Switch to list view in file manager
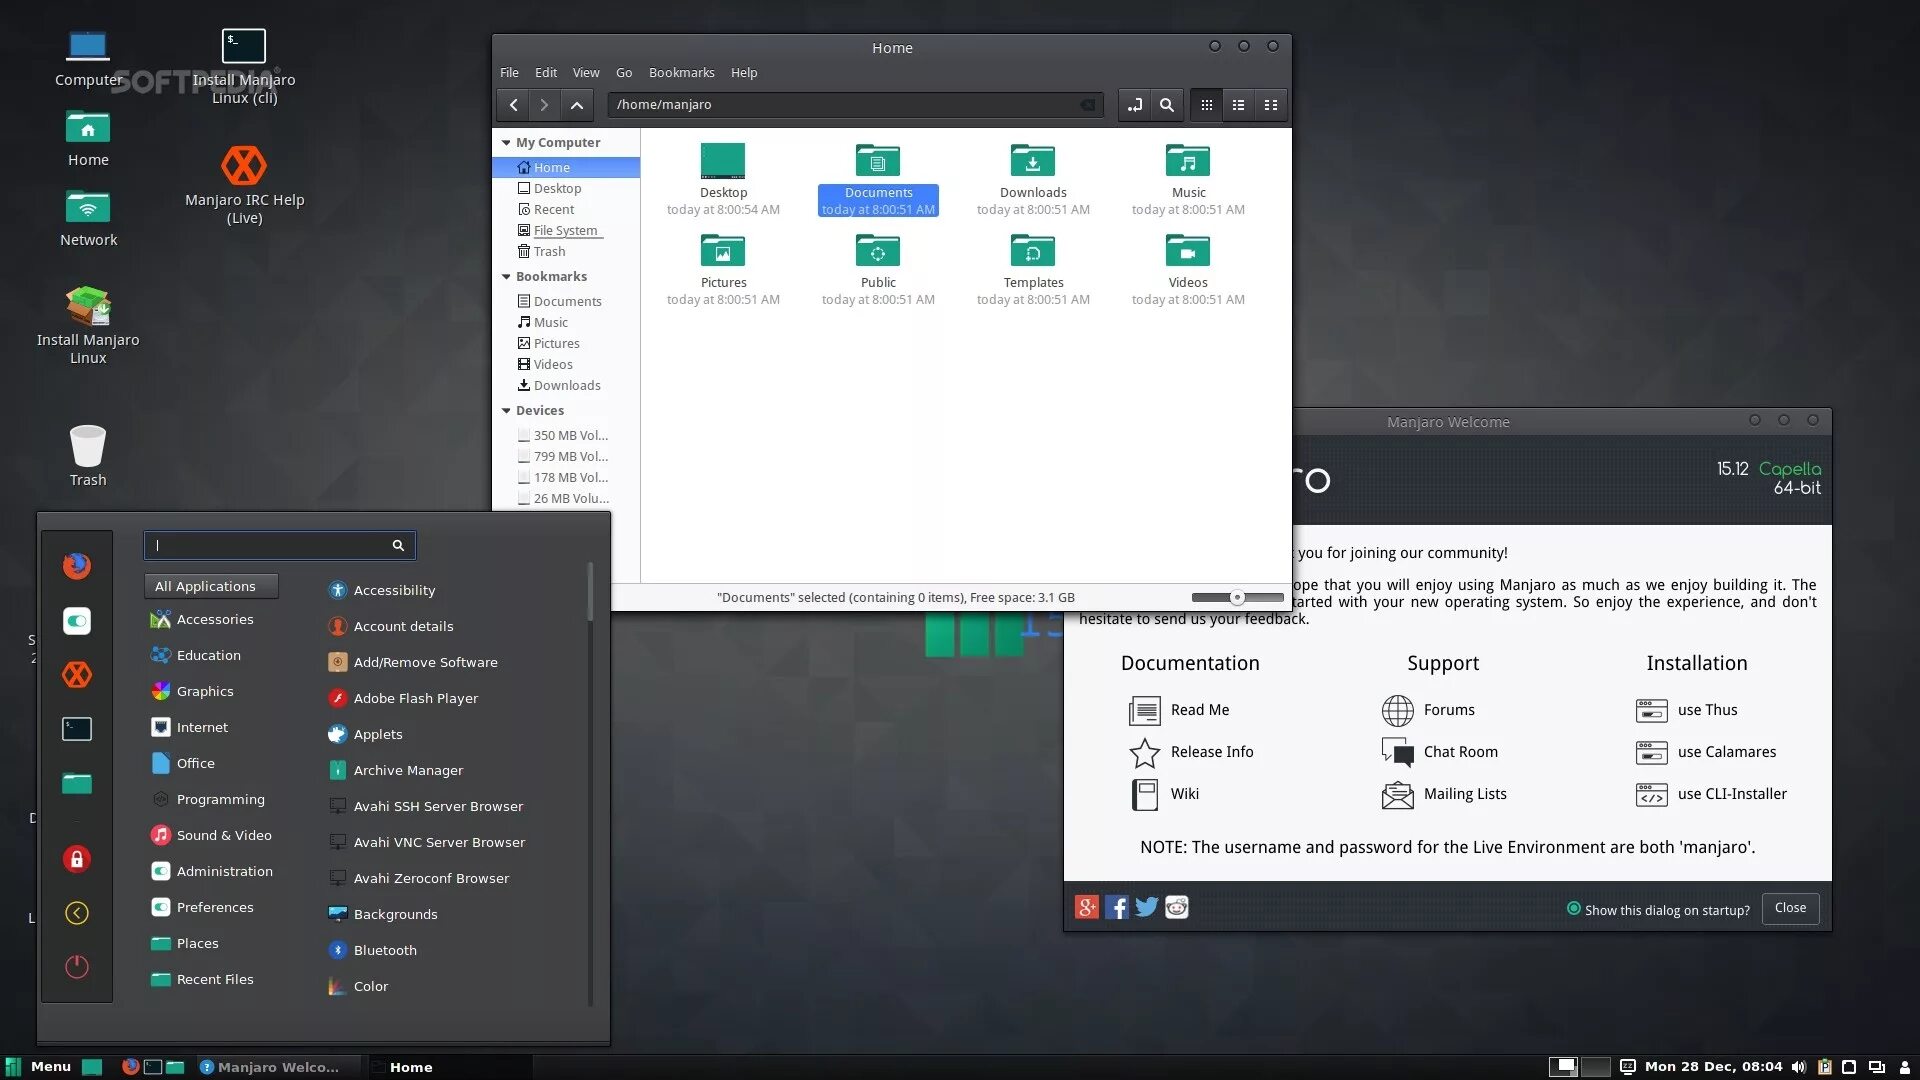The width and height of the screenshot is (1920, 1080). click(x=1238, y=105)
